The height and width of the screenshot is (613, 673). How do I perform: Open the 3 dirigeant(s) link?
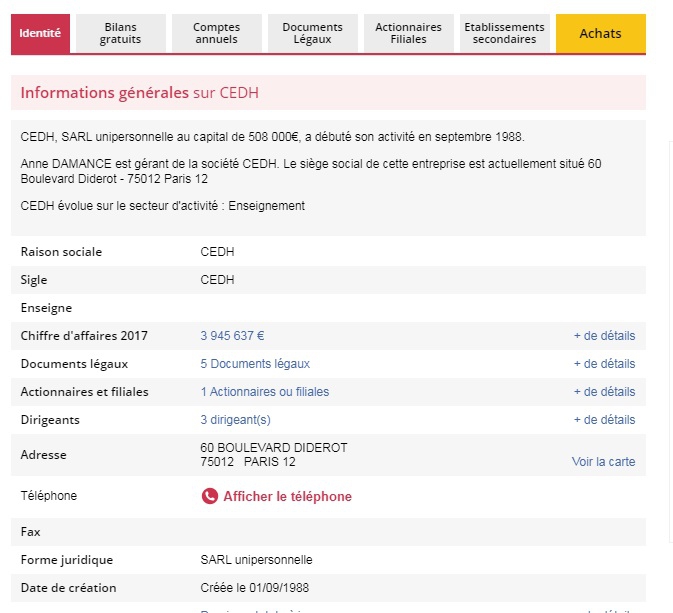click(x=236, y=419)
